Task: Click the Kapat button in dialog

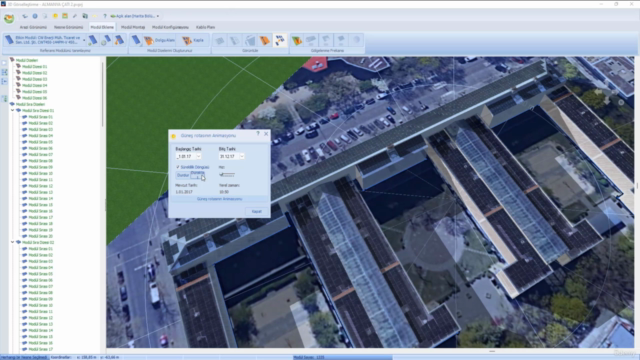Action: coord(256,211)
